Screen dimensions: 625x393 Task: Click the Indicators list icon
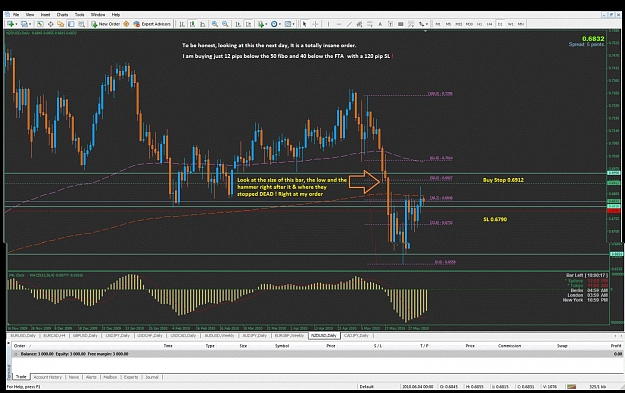point(261,24)
